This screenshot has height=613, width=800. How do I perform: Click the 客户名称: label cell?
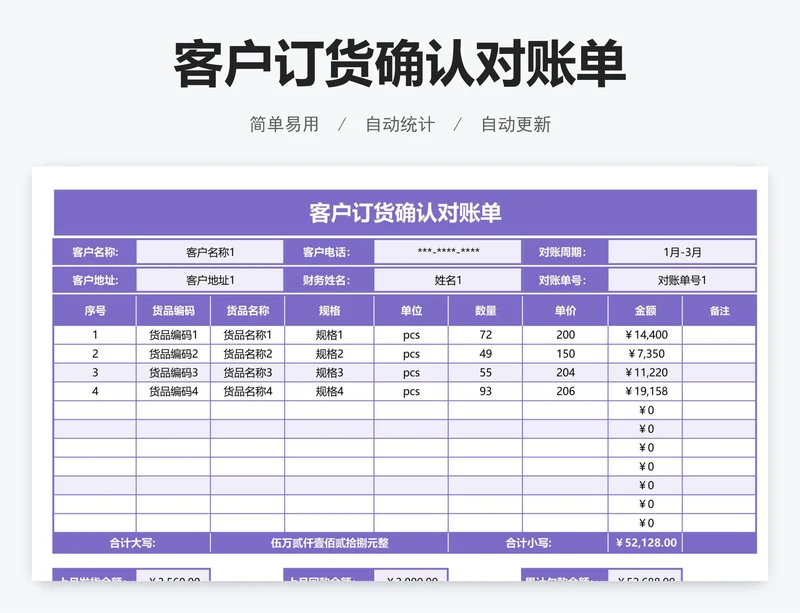tap(95, 252)
